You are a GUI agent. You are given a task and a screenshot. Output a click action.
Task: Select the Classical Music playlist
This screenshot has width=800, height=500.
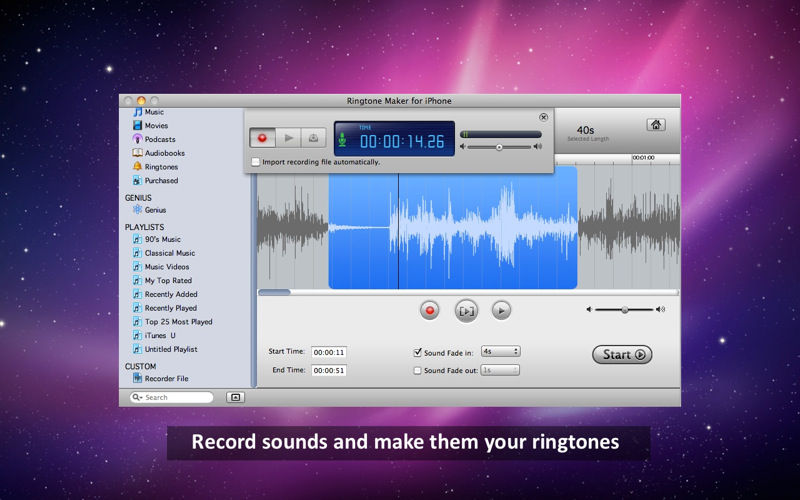(x=164, y=253)
